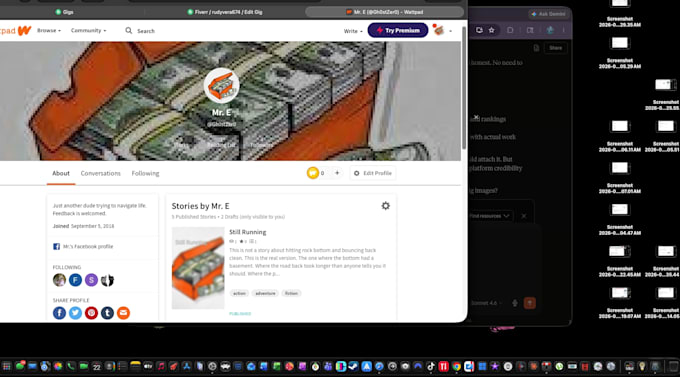Click the adventure tag on Still Running
Image resolution: width=680 pixels, height=377 pixels.
pyautogui.click(x=265, y=293)
